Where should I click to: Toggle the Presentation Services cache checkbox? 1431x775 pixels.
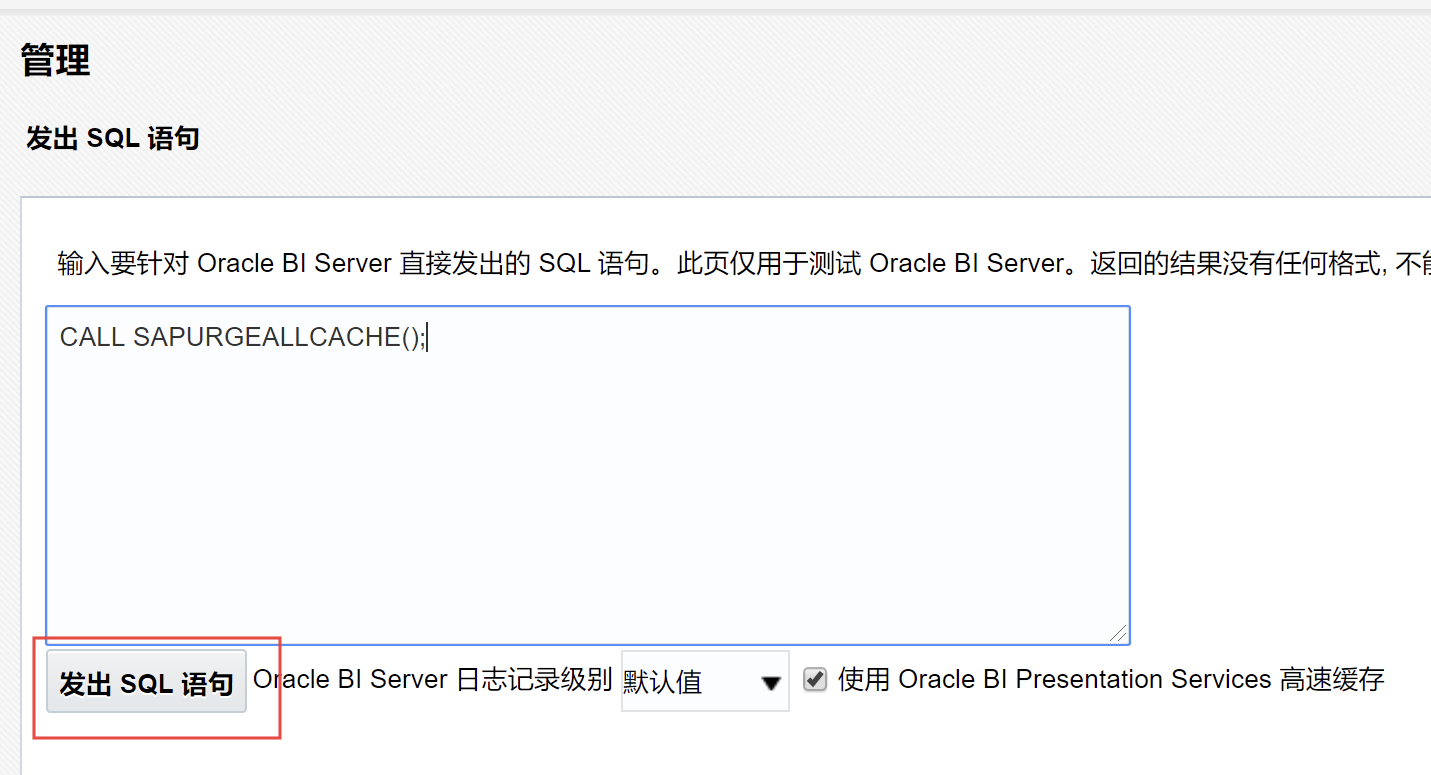click(x=816, y=680)
